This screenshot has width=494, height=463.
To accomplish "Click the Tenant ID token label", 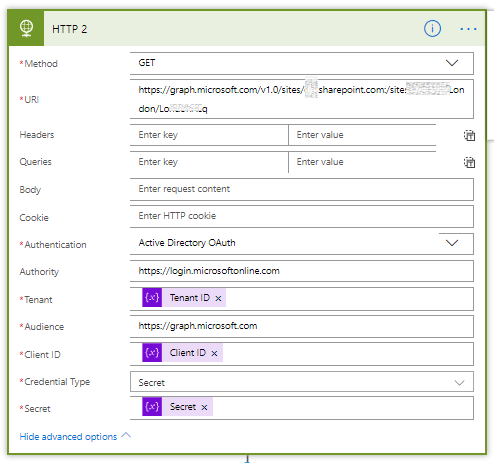I will 190,297.
